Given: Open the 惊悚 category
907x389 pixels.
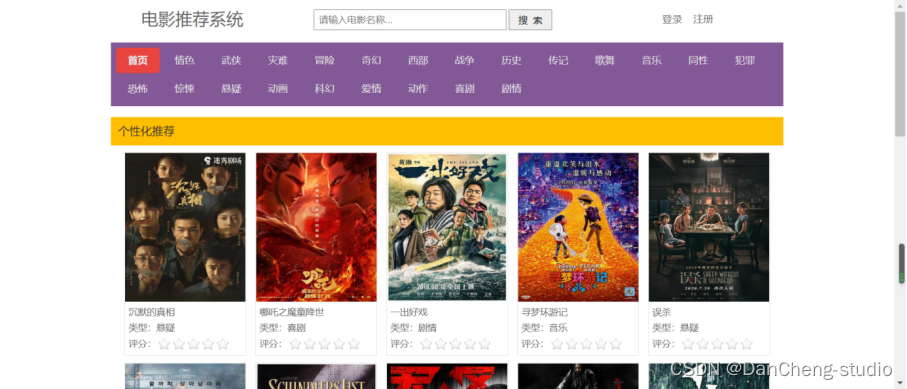Looking at the screenshot, I should [x=185, y=89].
